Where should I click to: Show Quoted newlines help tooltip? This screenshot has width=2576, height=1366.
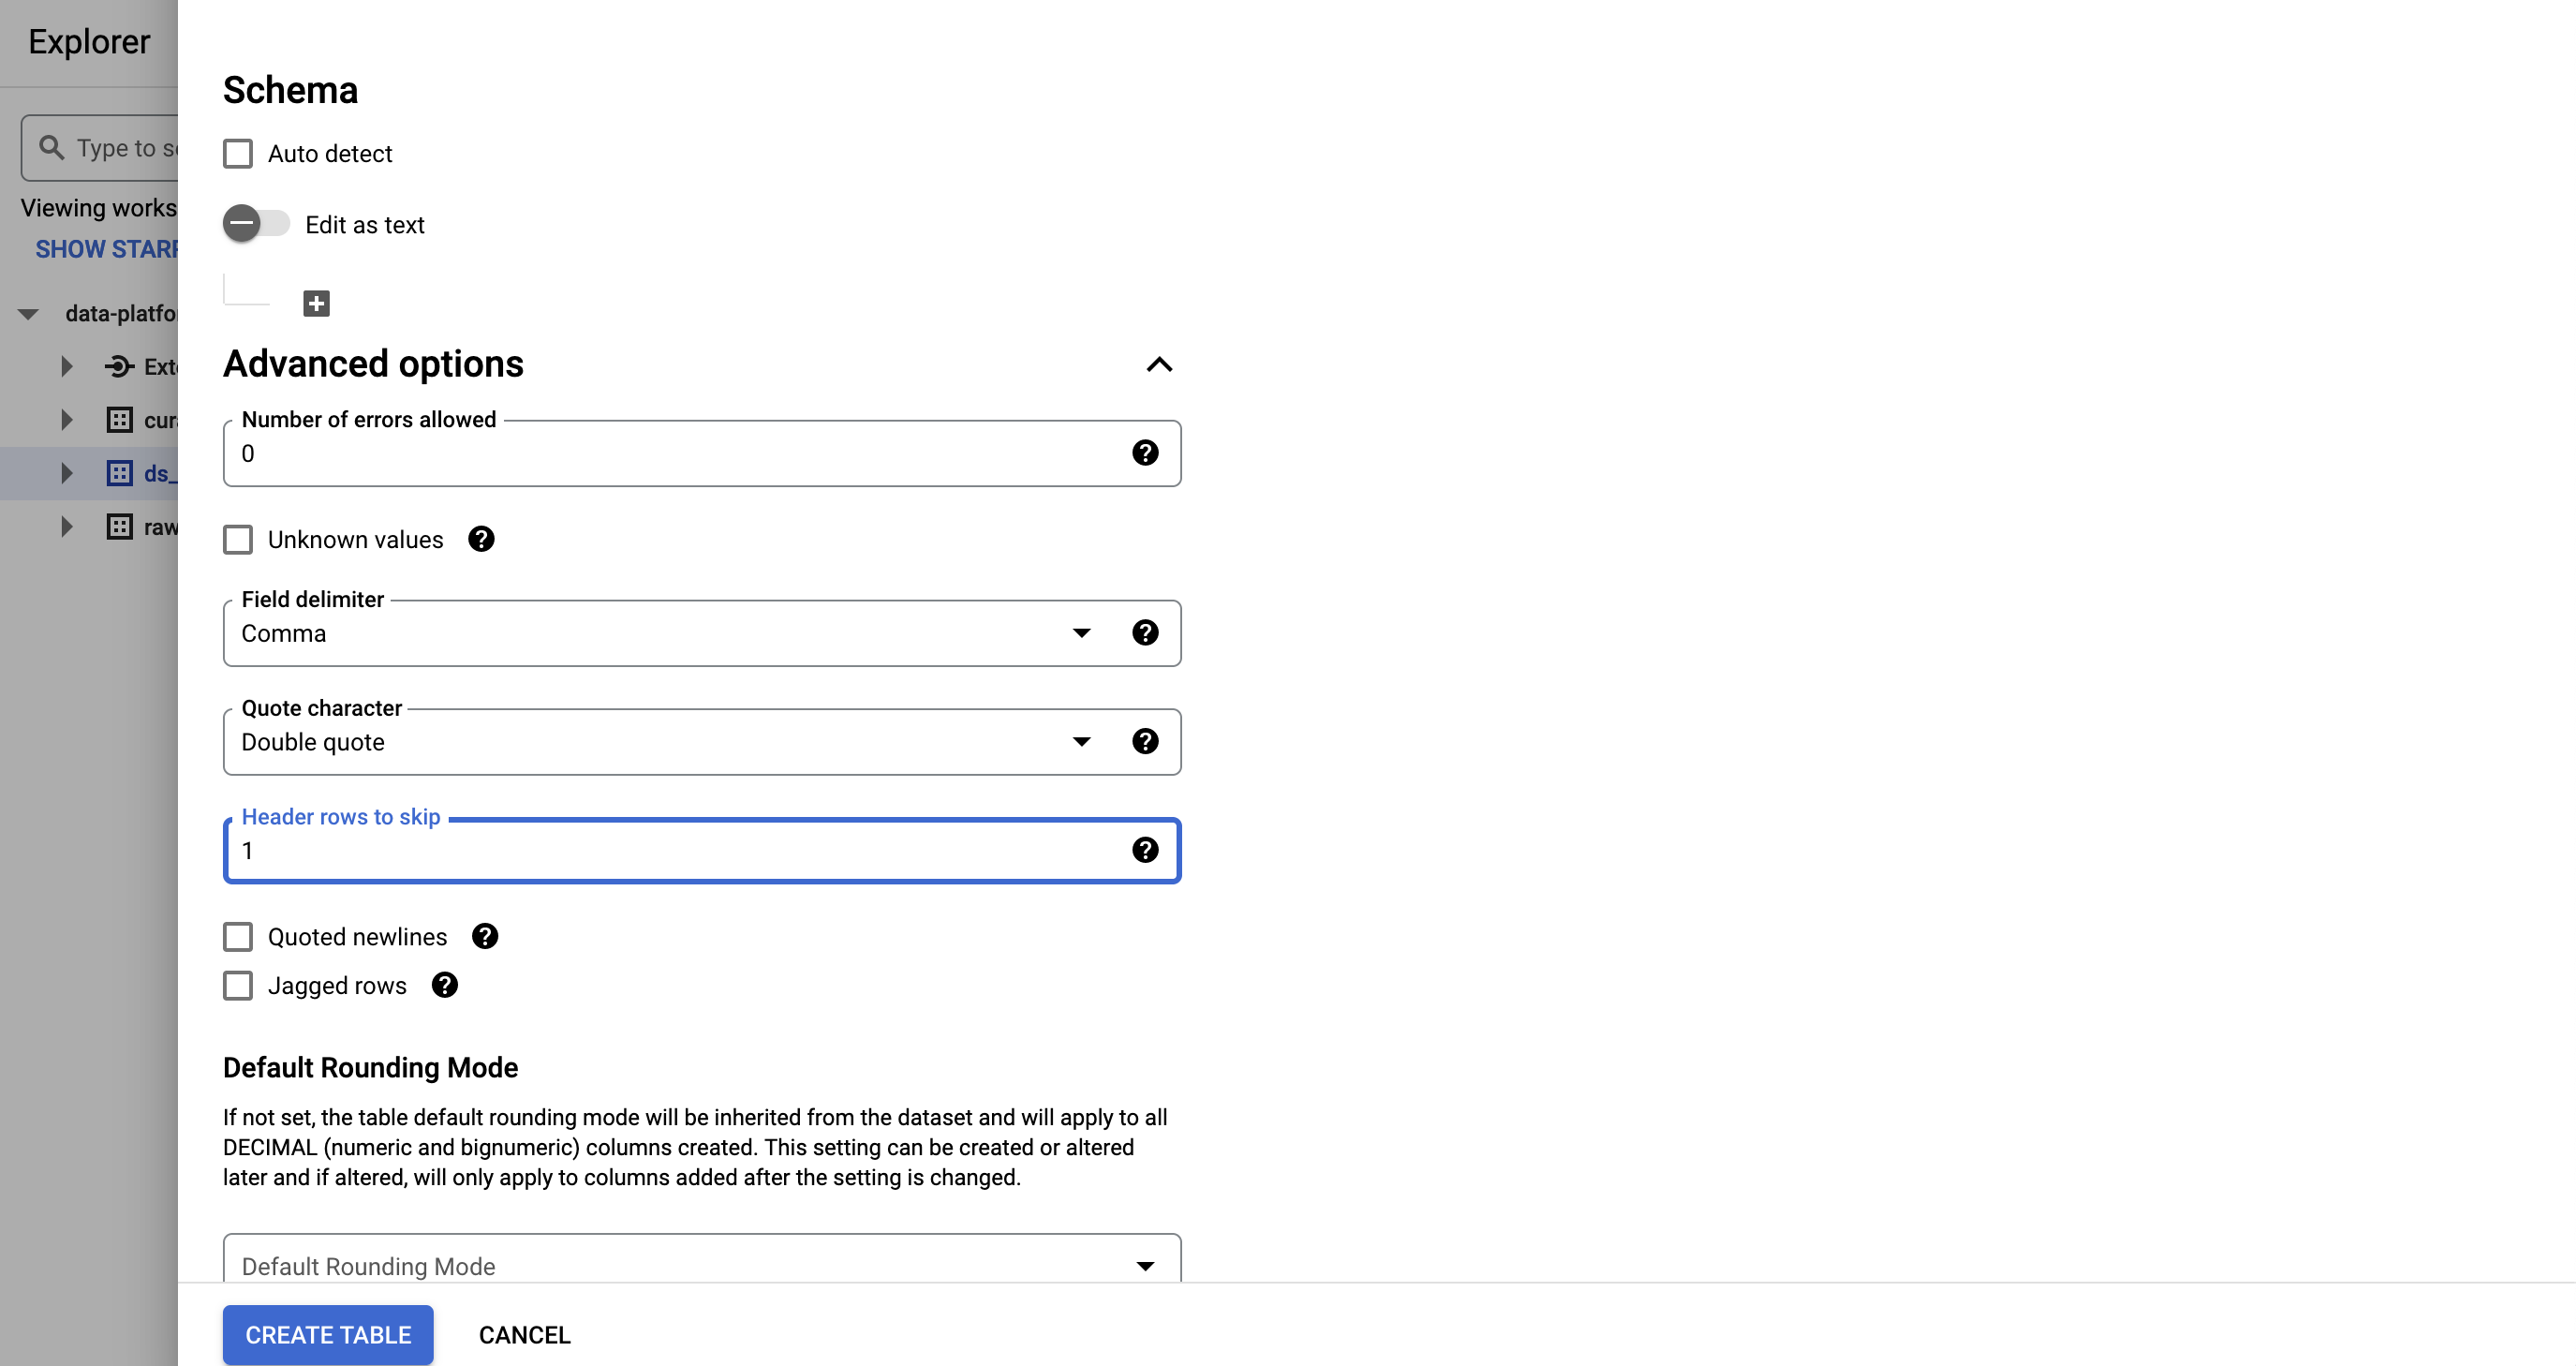pos(485,937)
